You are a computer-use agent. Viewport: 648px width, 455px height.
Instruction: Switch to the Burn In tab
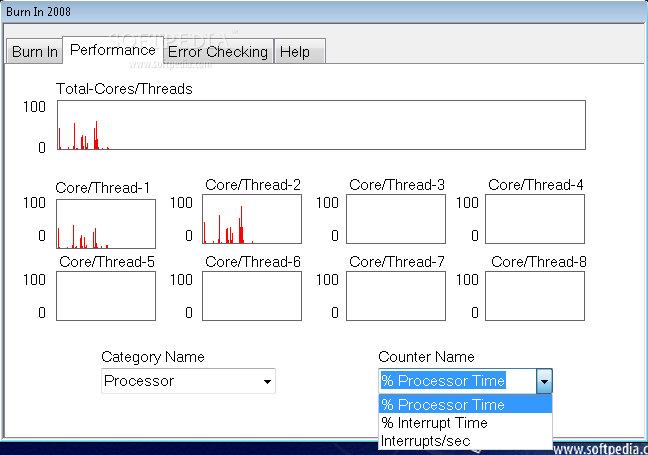34,52
